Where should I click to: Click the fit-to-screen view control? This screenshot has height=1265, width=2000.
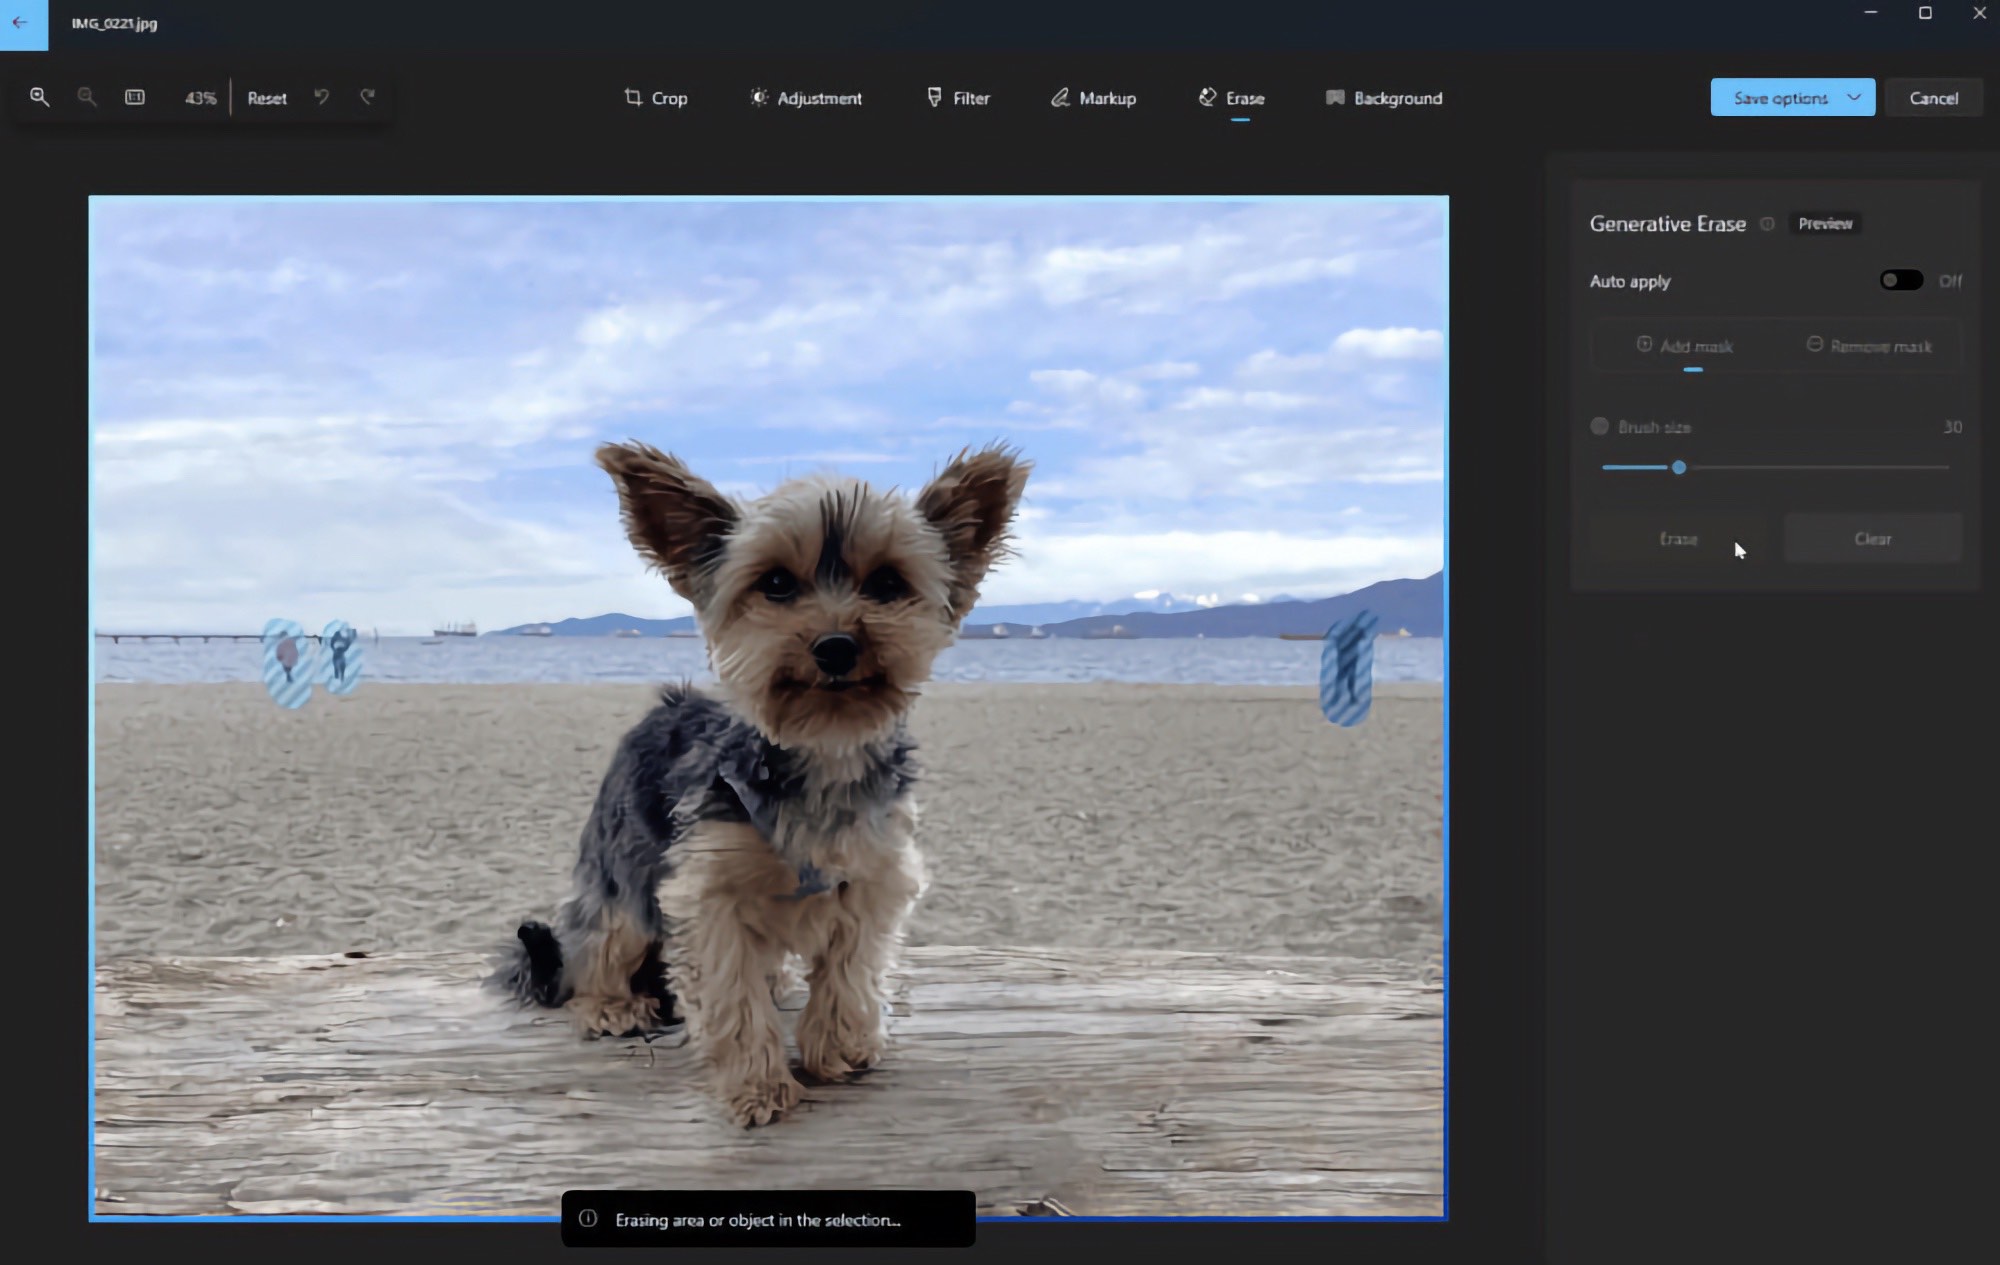(x=134, y=97)
